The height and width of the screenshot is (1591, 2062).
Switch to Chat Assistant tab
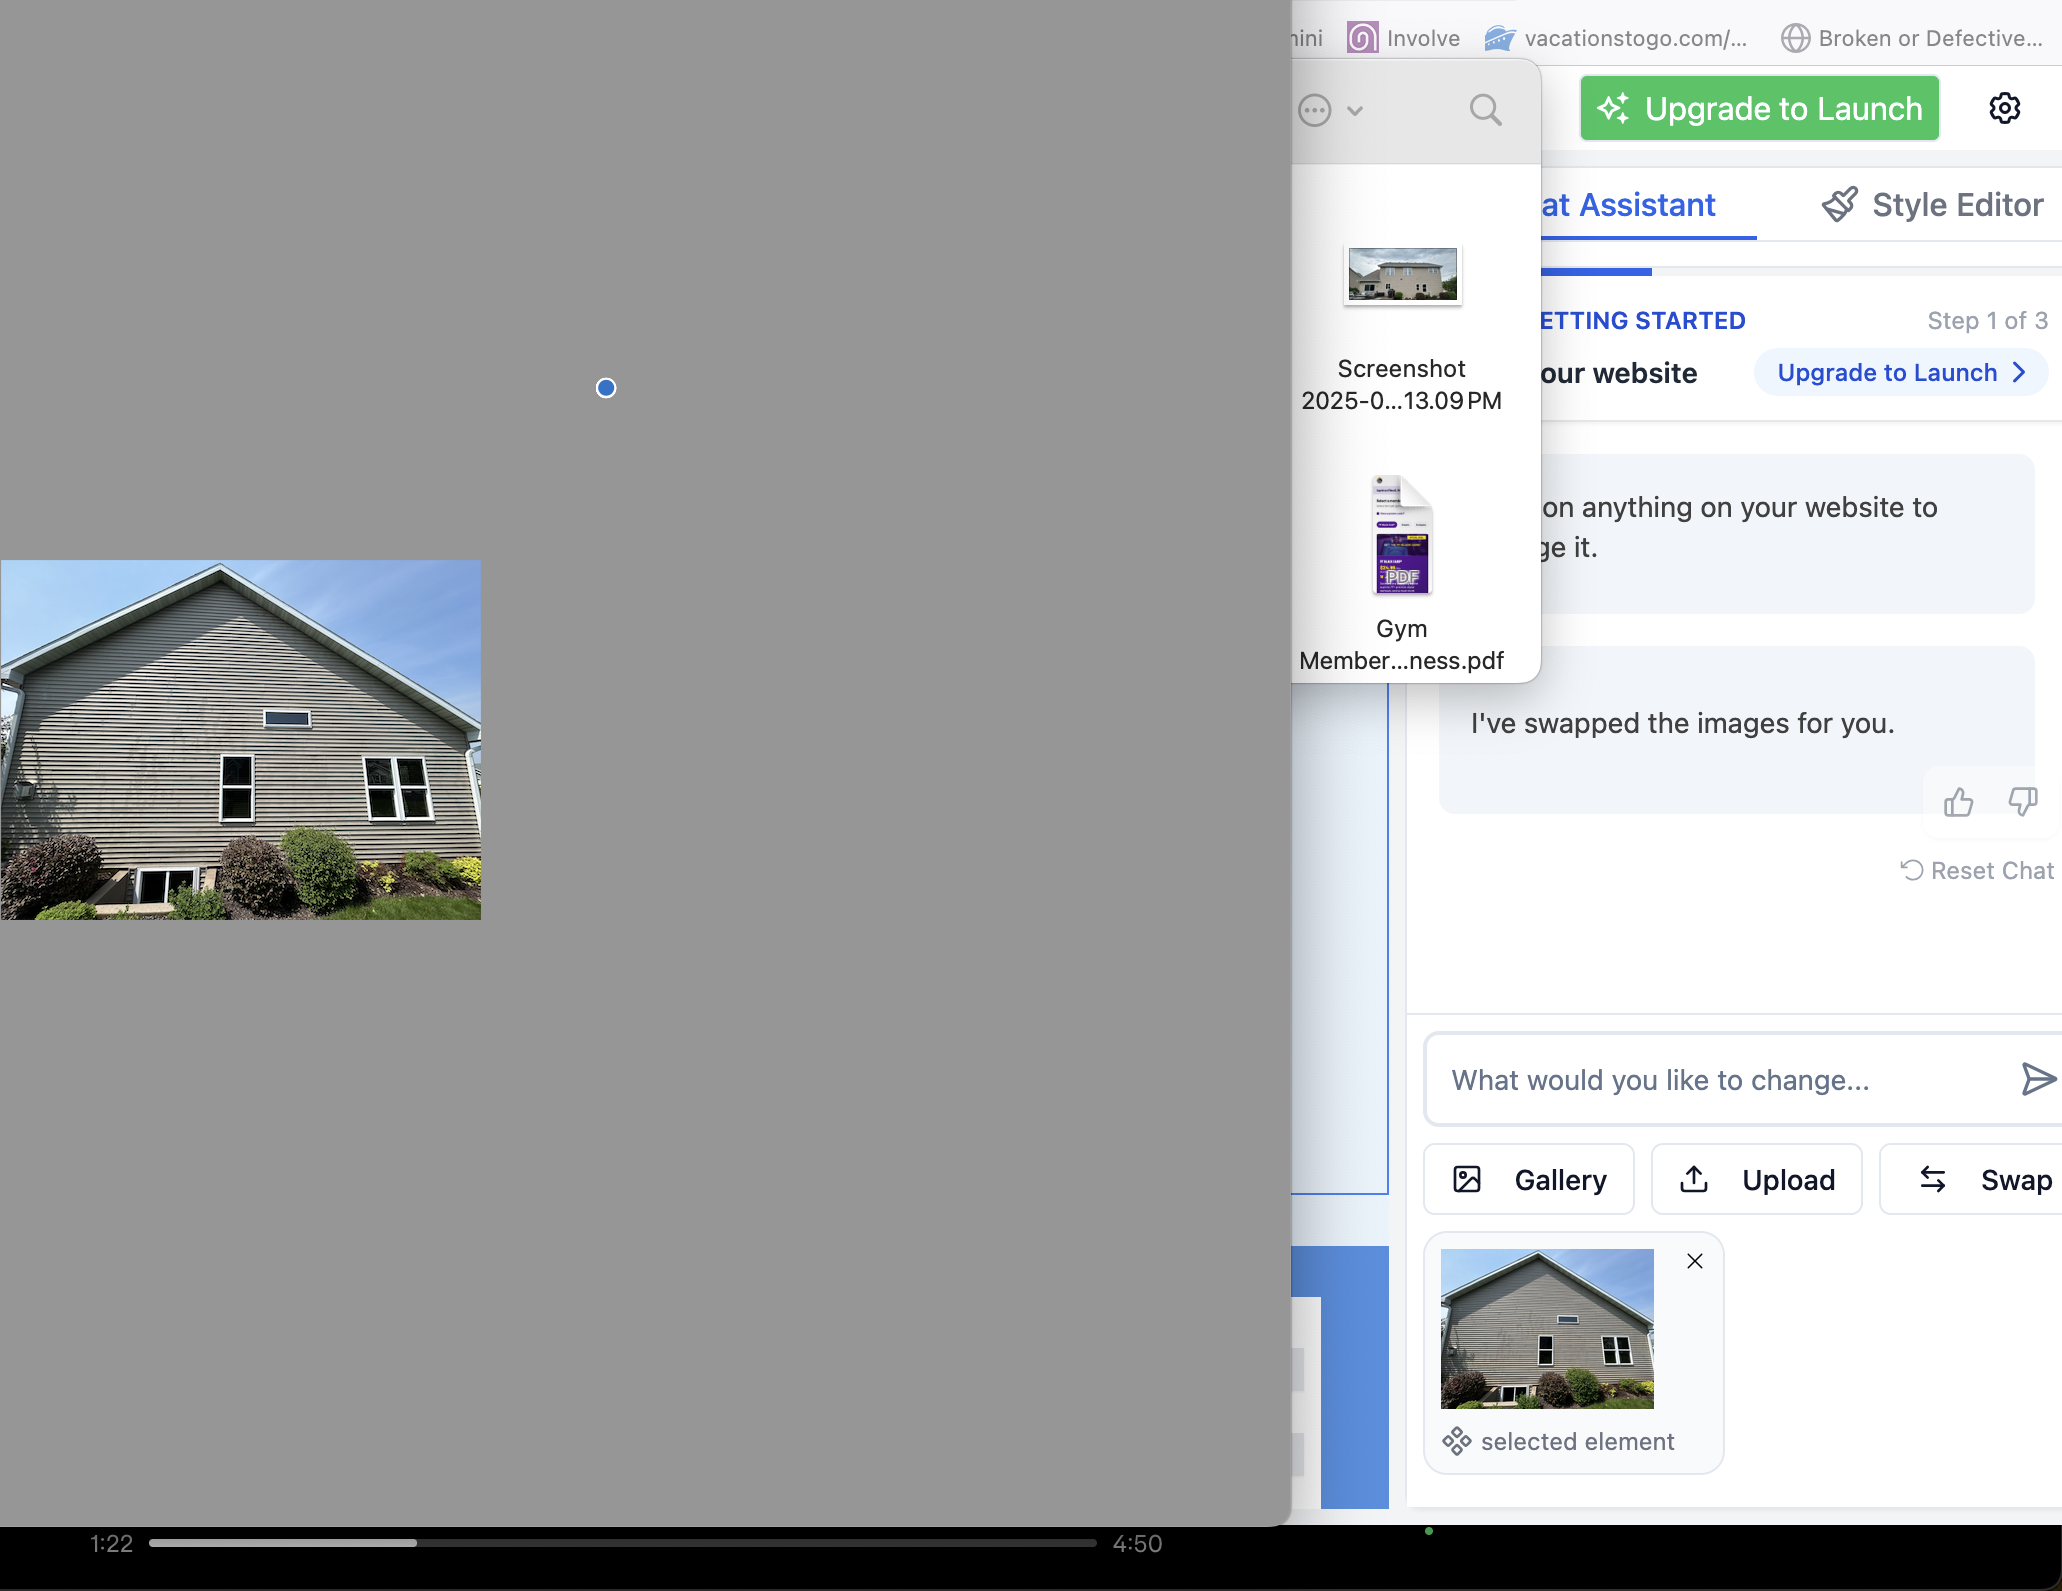[x=1628, y=205]
